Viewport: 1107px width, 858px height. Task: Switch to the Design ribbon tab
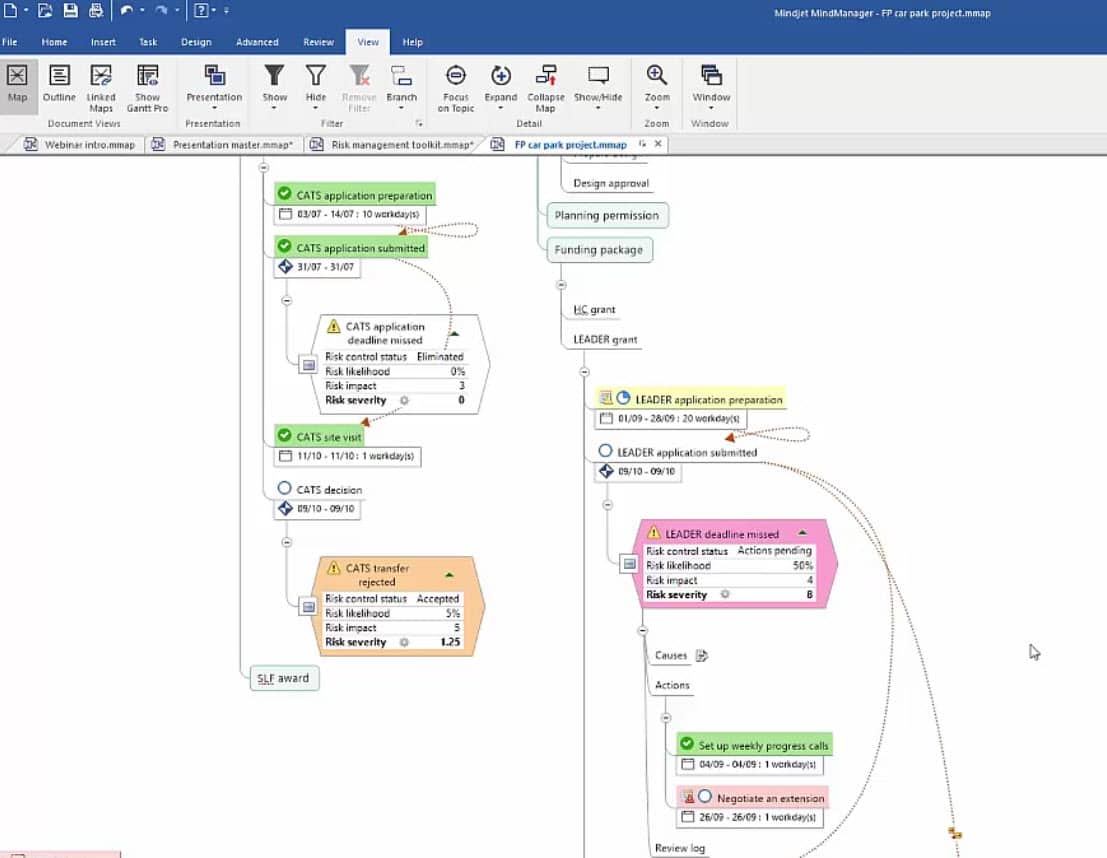[196, 42]
